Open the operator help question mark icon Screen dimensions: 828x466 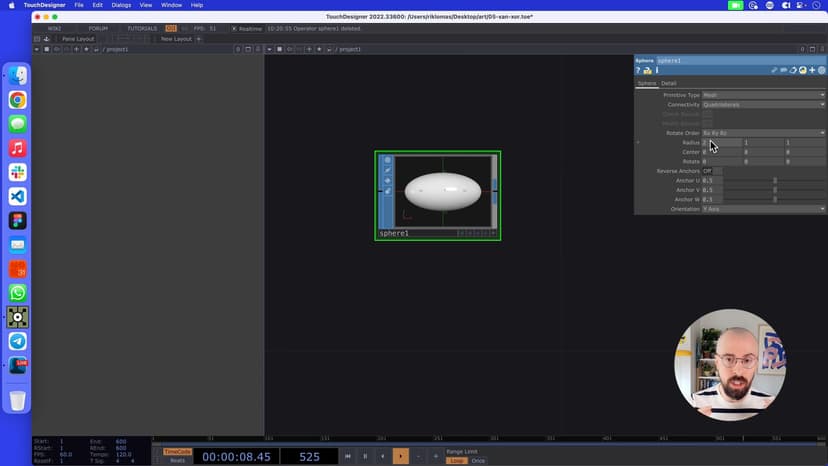pyautogui.click(x=638, y=70)
